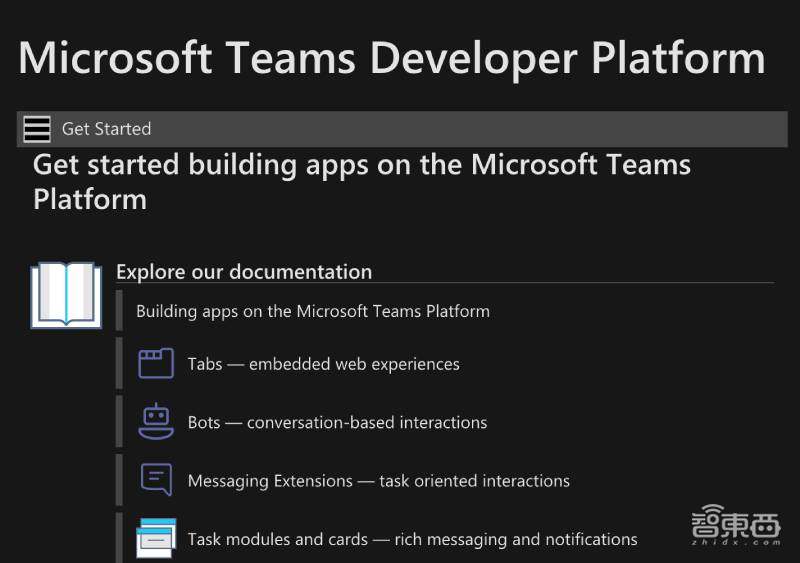Open Task modules and cards link

(x=412, y=539)
